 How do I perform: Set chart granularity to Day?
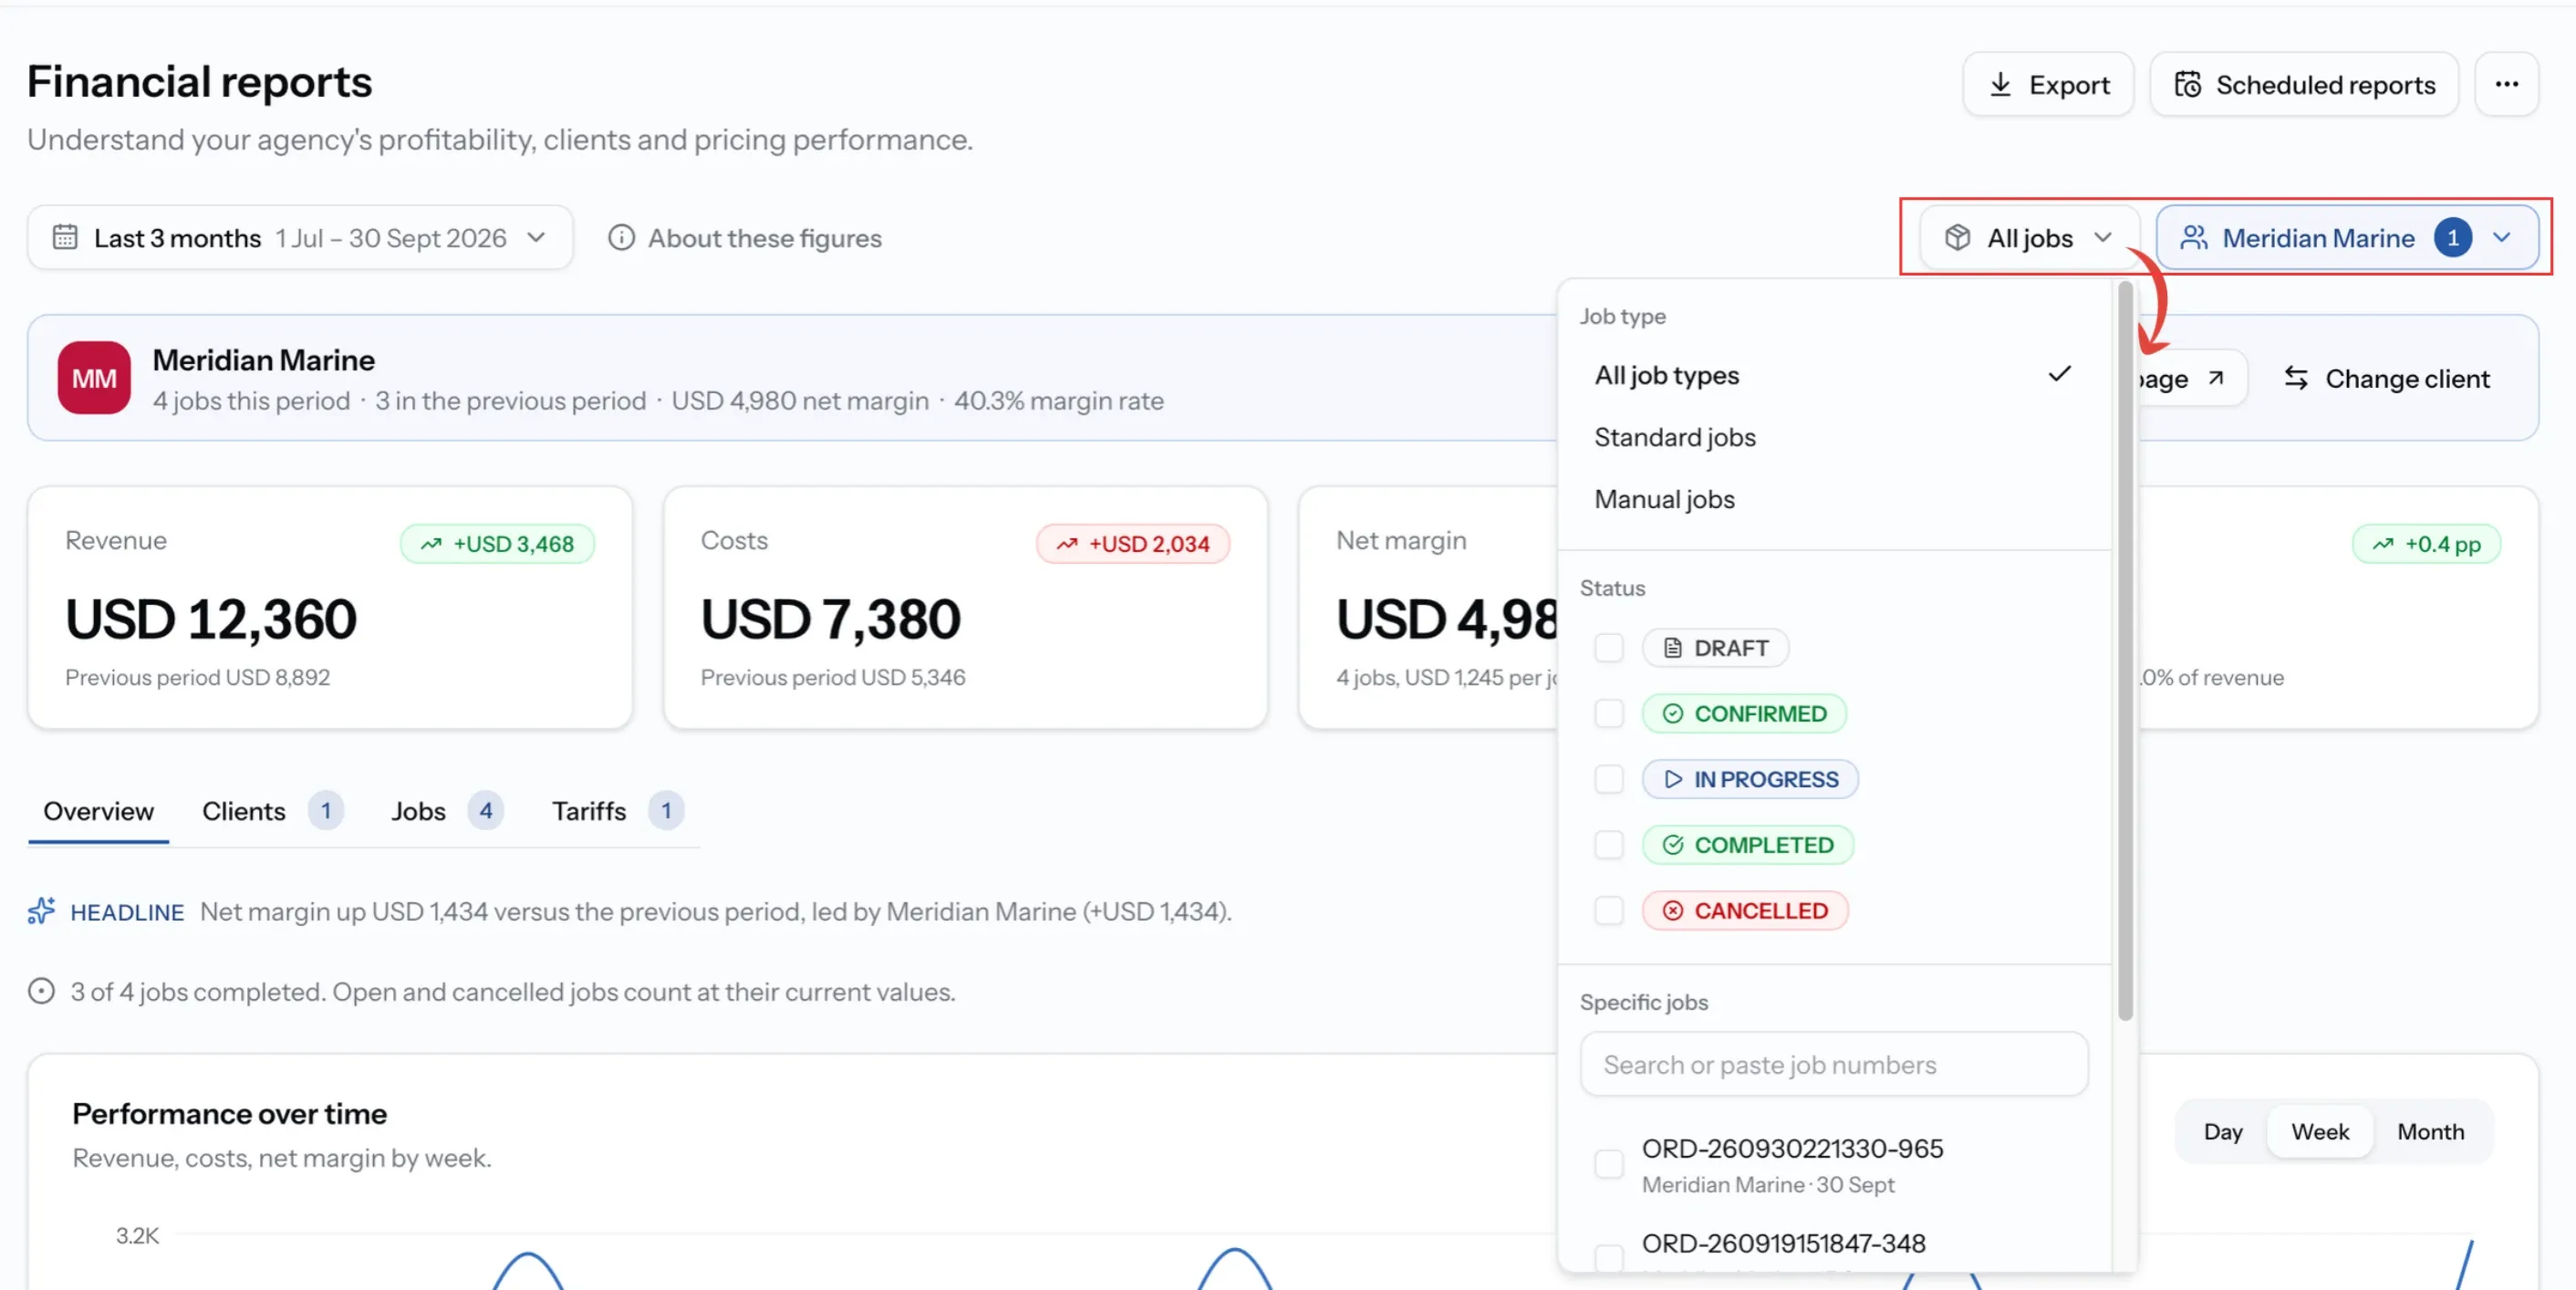(x=2222, y=1132)
